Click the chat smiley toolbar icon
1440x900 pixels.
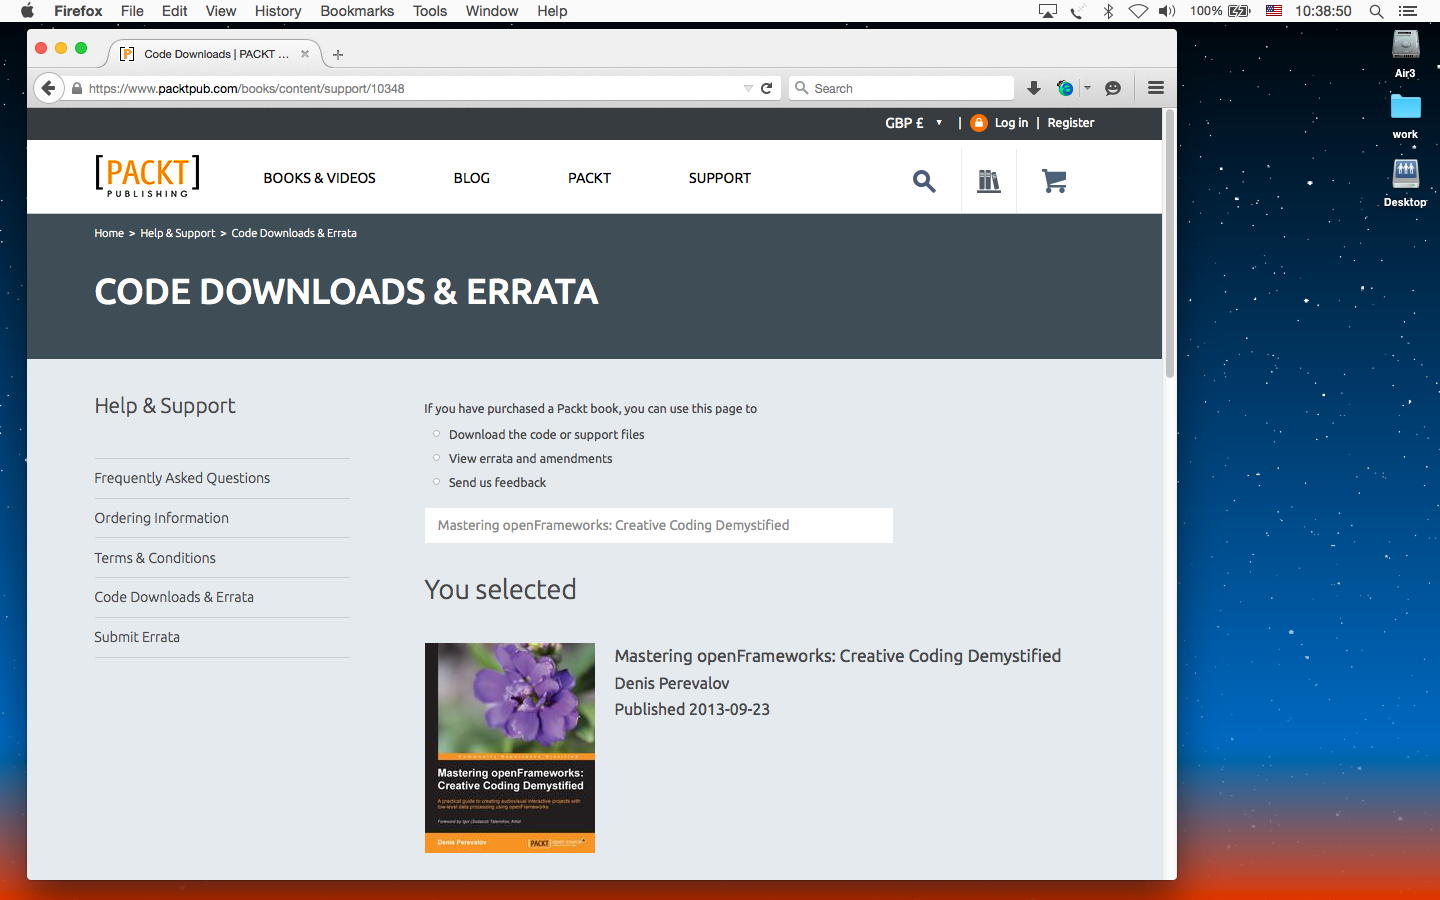pos(1113,88)
